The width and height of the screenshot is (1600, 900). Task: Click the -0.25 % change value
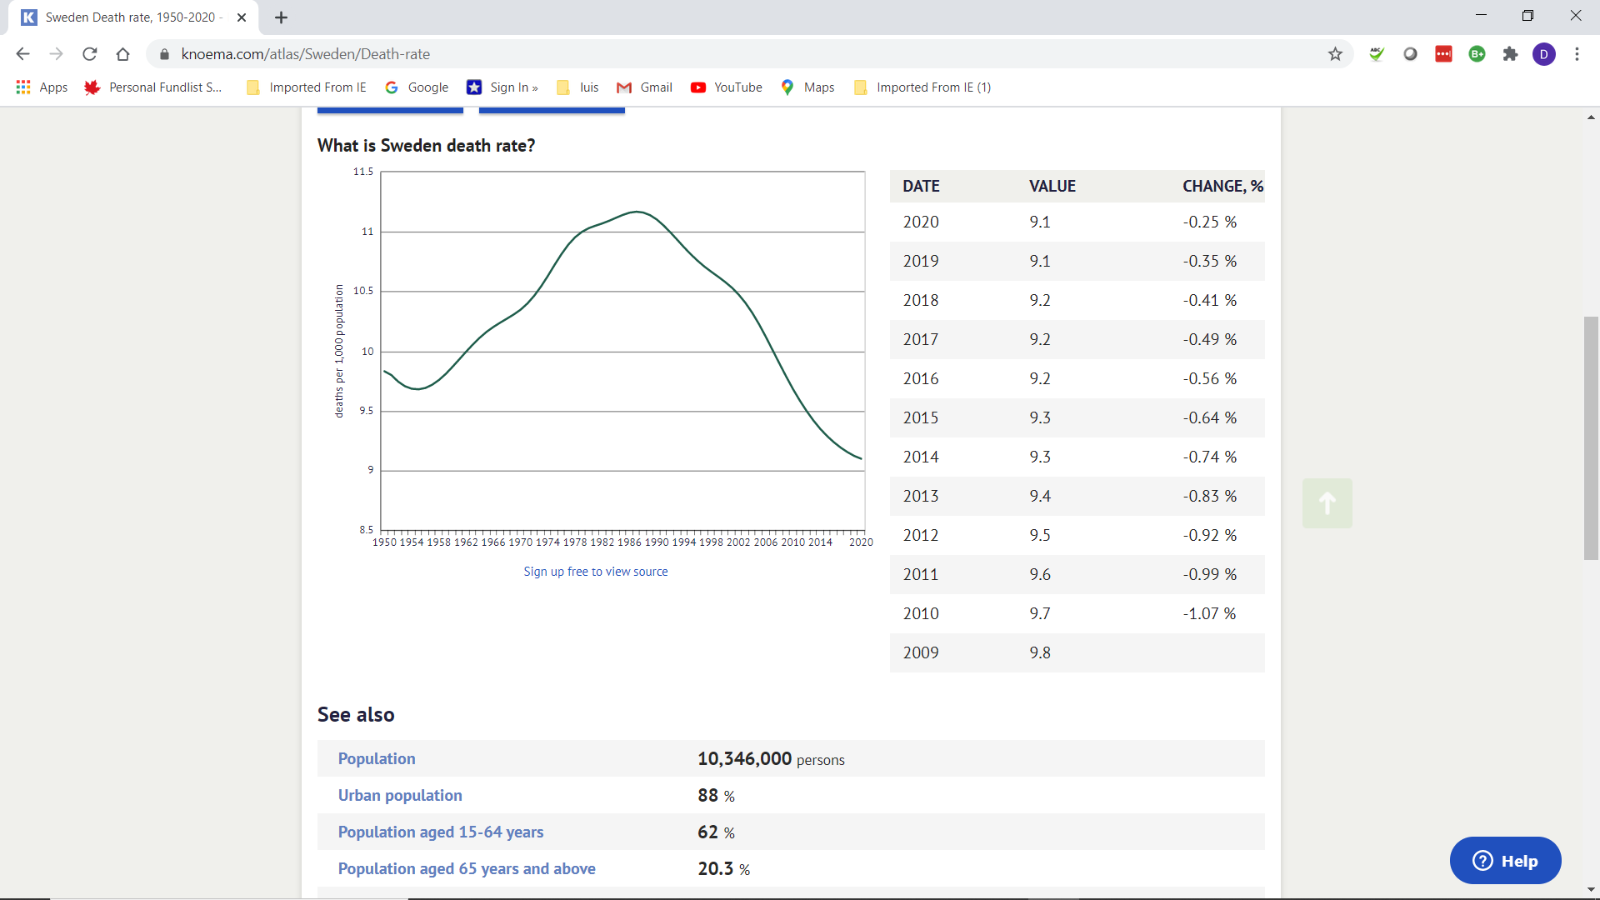(1210, 222)
